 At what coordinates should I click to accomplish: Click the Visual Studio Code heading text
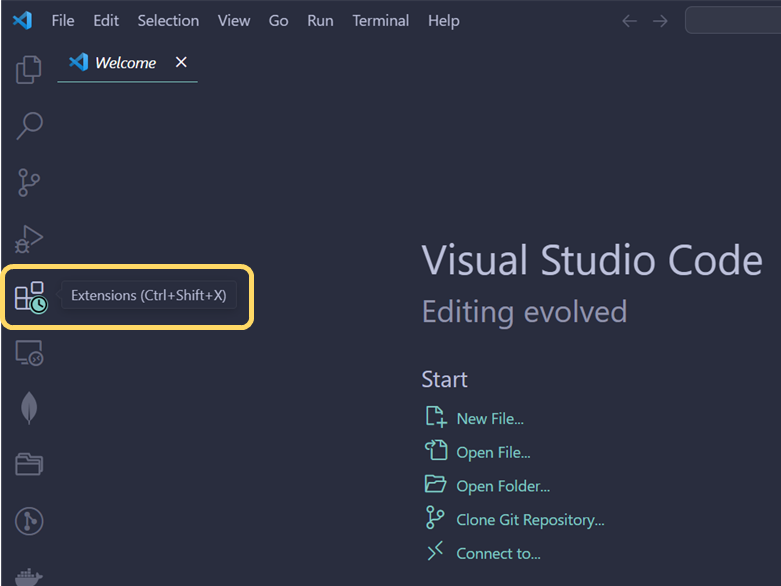click(x=592, y=260)
